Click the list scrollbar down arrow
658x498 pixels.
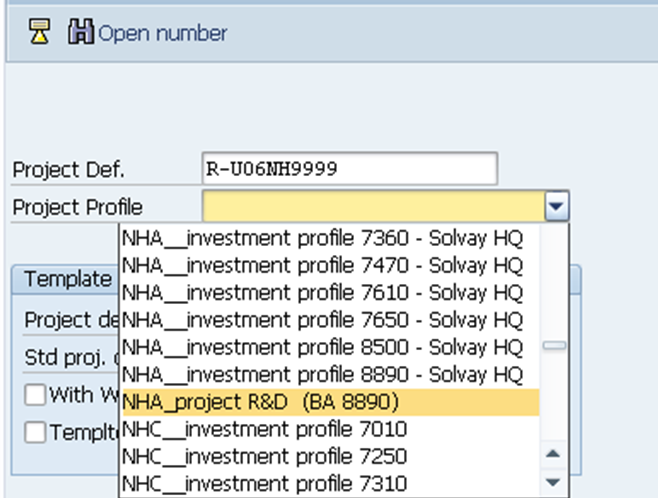[x=553, y=482]
